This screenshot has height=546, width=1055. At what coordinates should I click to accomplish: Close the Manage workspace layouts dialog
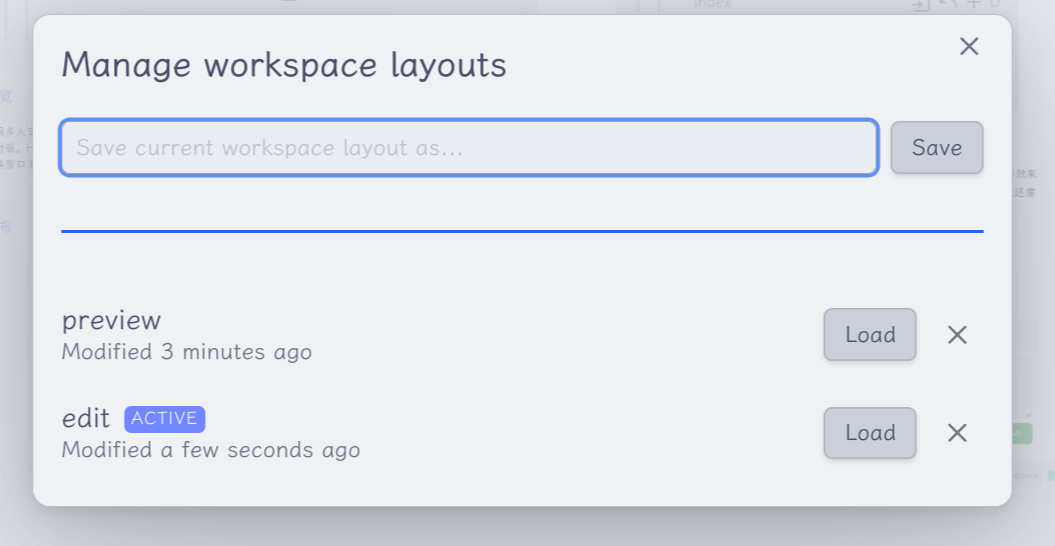(x=968, y=46)
